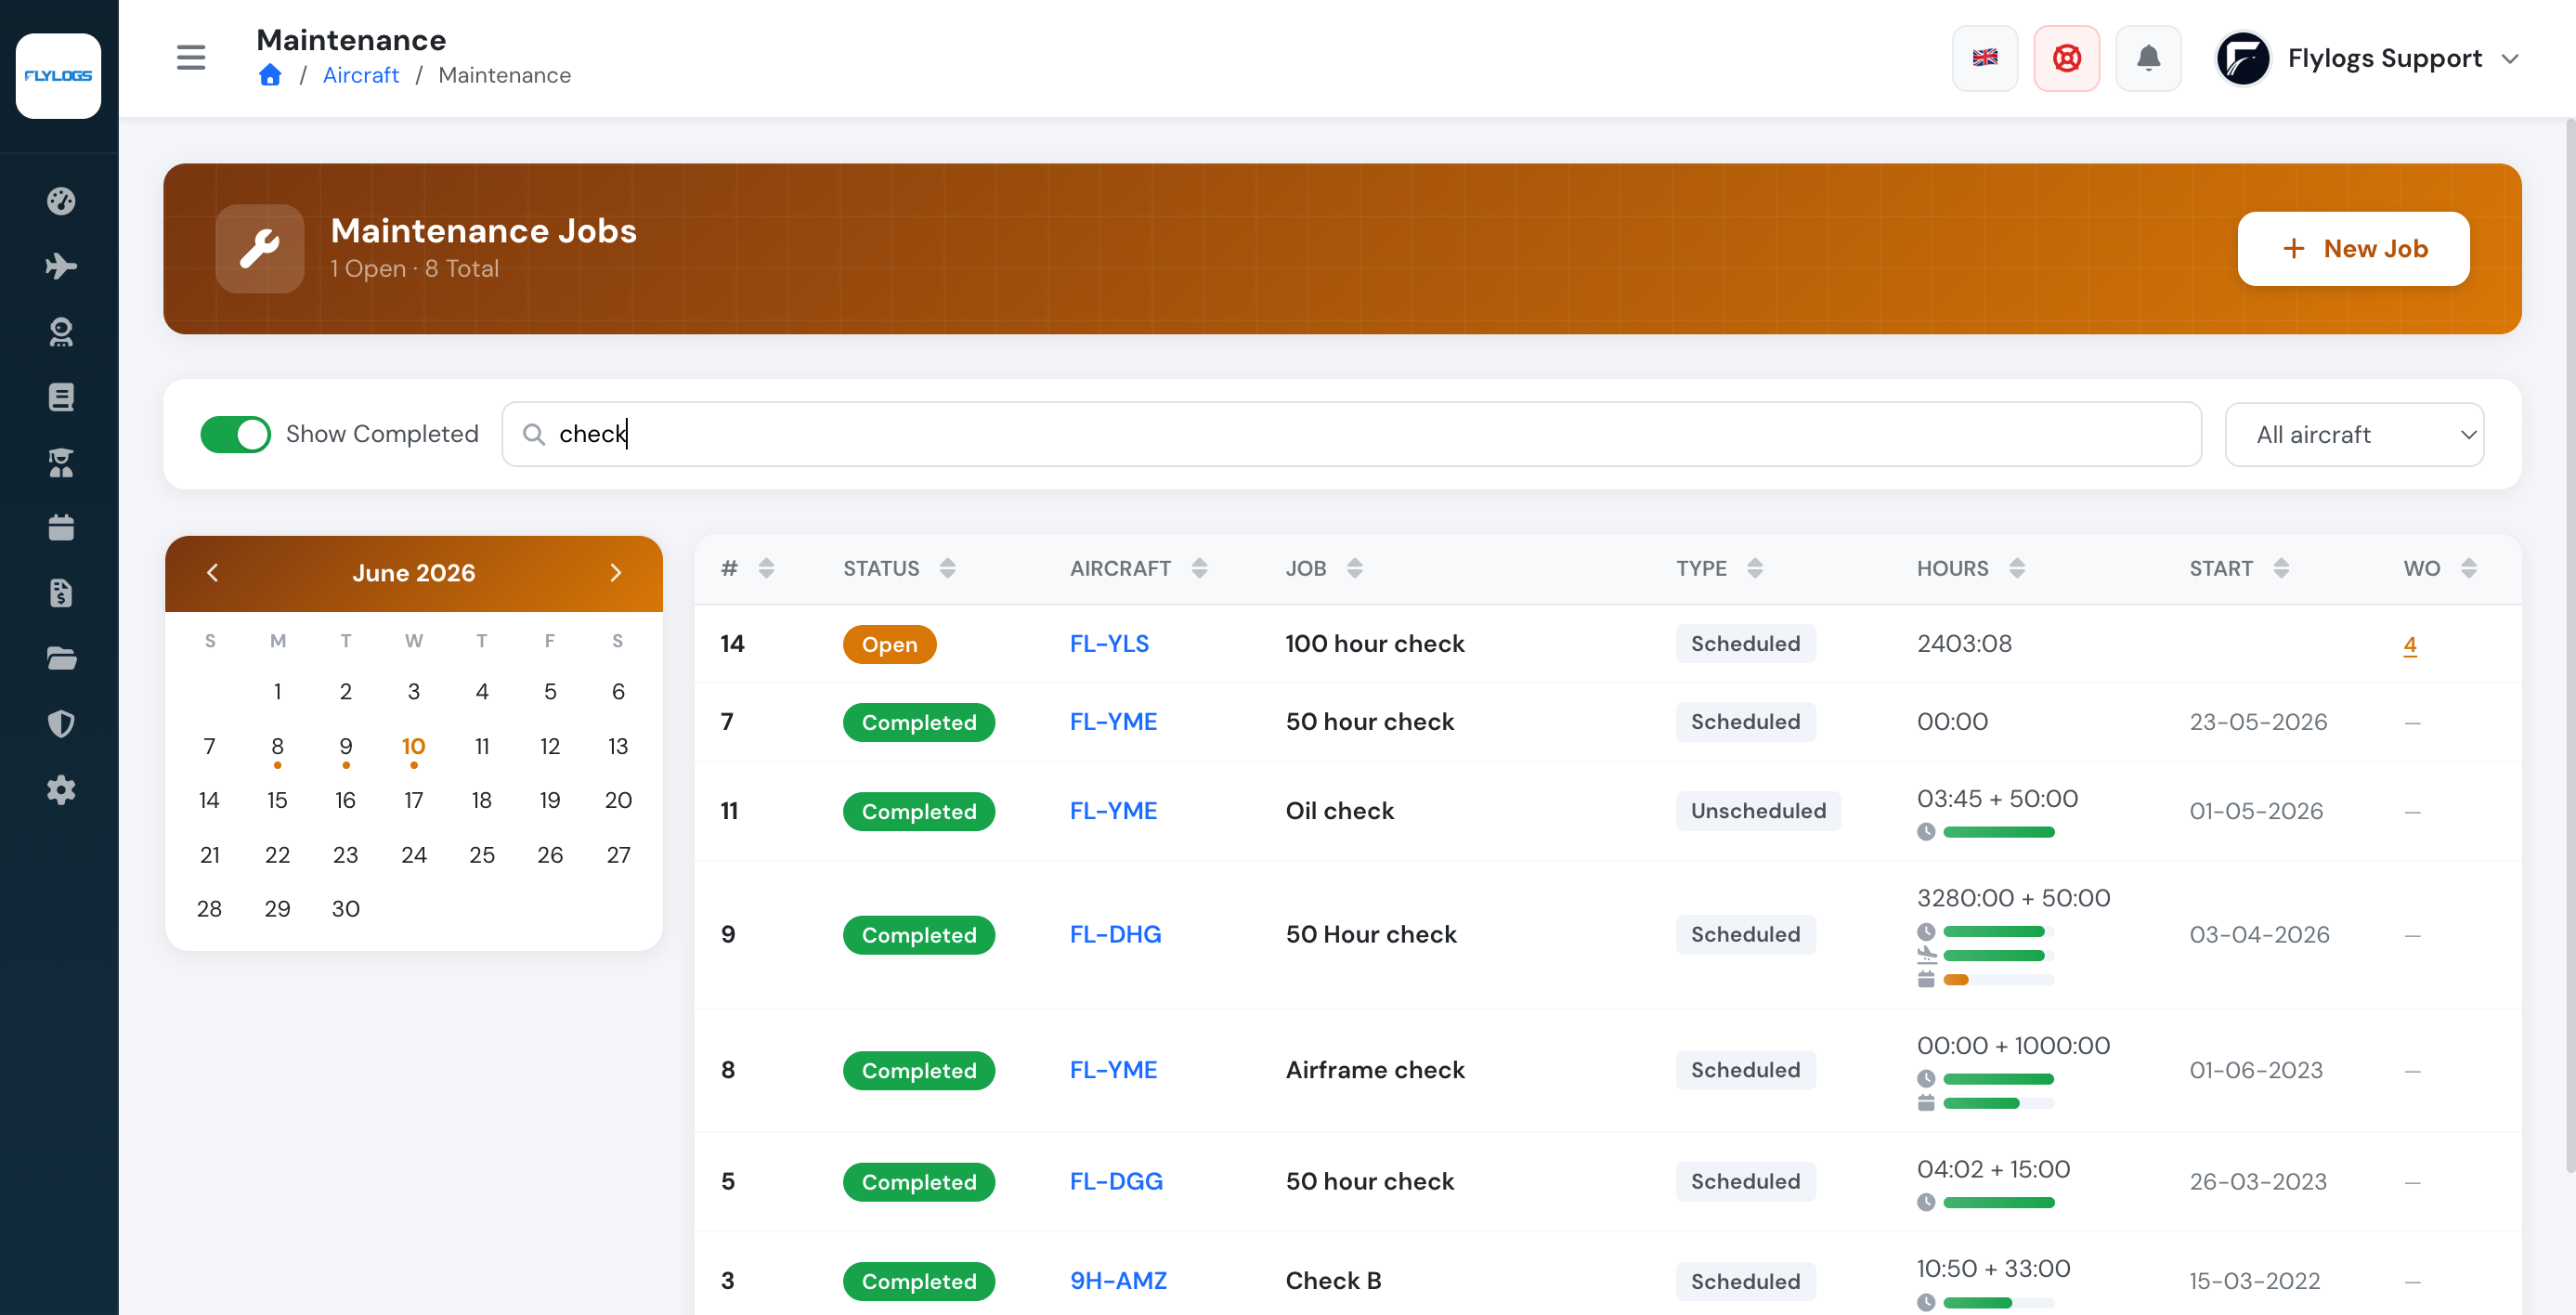Image resolution: width=2576 pixels, height=1315 pixels.
Task: Open the shield icon in sidebar
Action: pos(61,723)
